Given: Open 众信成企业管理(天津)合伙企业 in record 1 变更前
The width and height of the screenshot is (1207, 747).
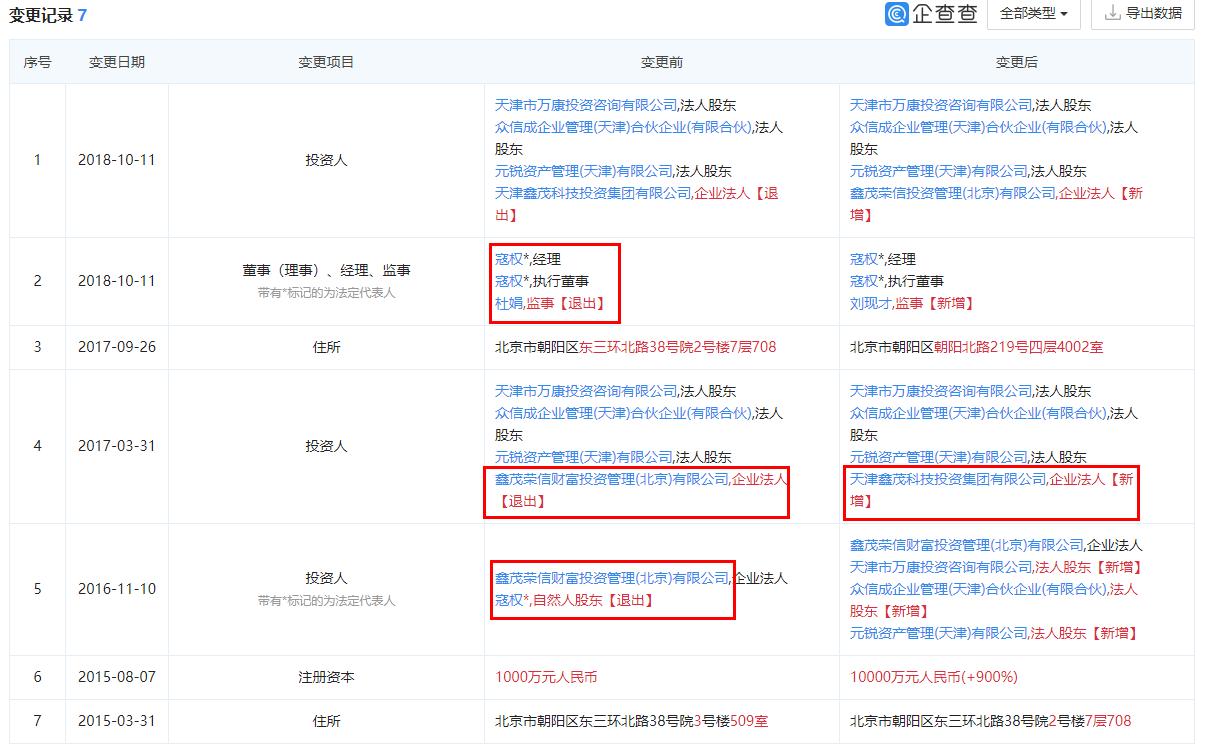Looking at the screenshot, I should (x=622, y=127).
